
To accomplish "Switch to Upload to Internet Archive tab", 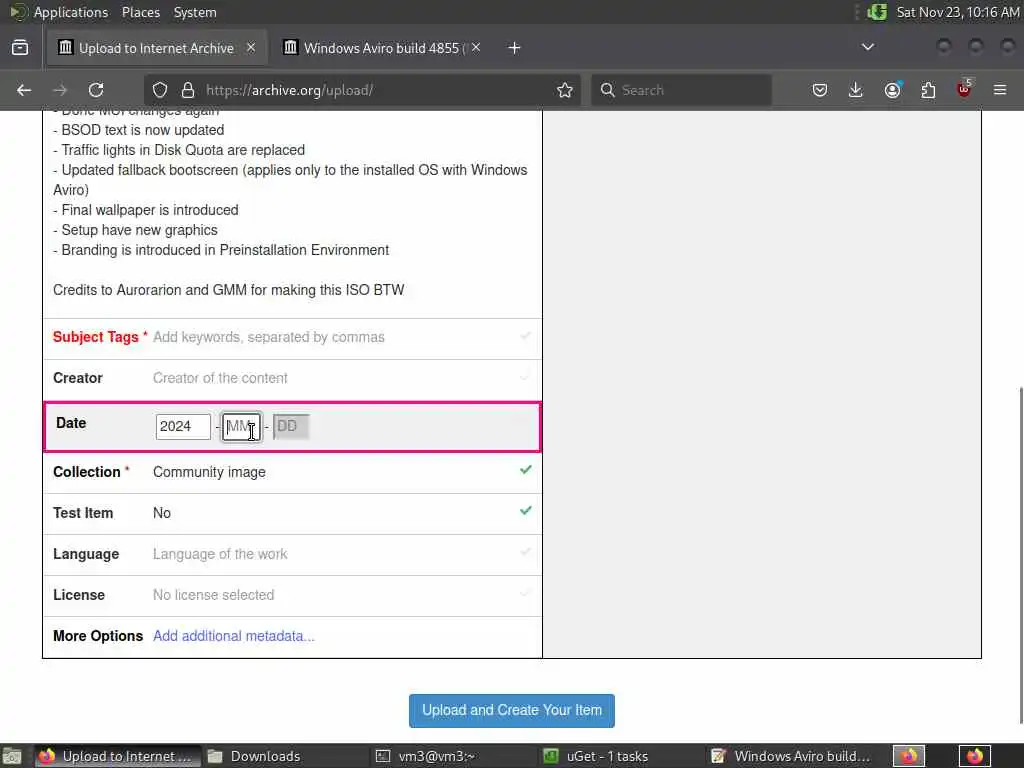I will click(x=157, y=48).
